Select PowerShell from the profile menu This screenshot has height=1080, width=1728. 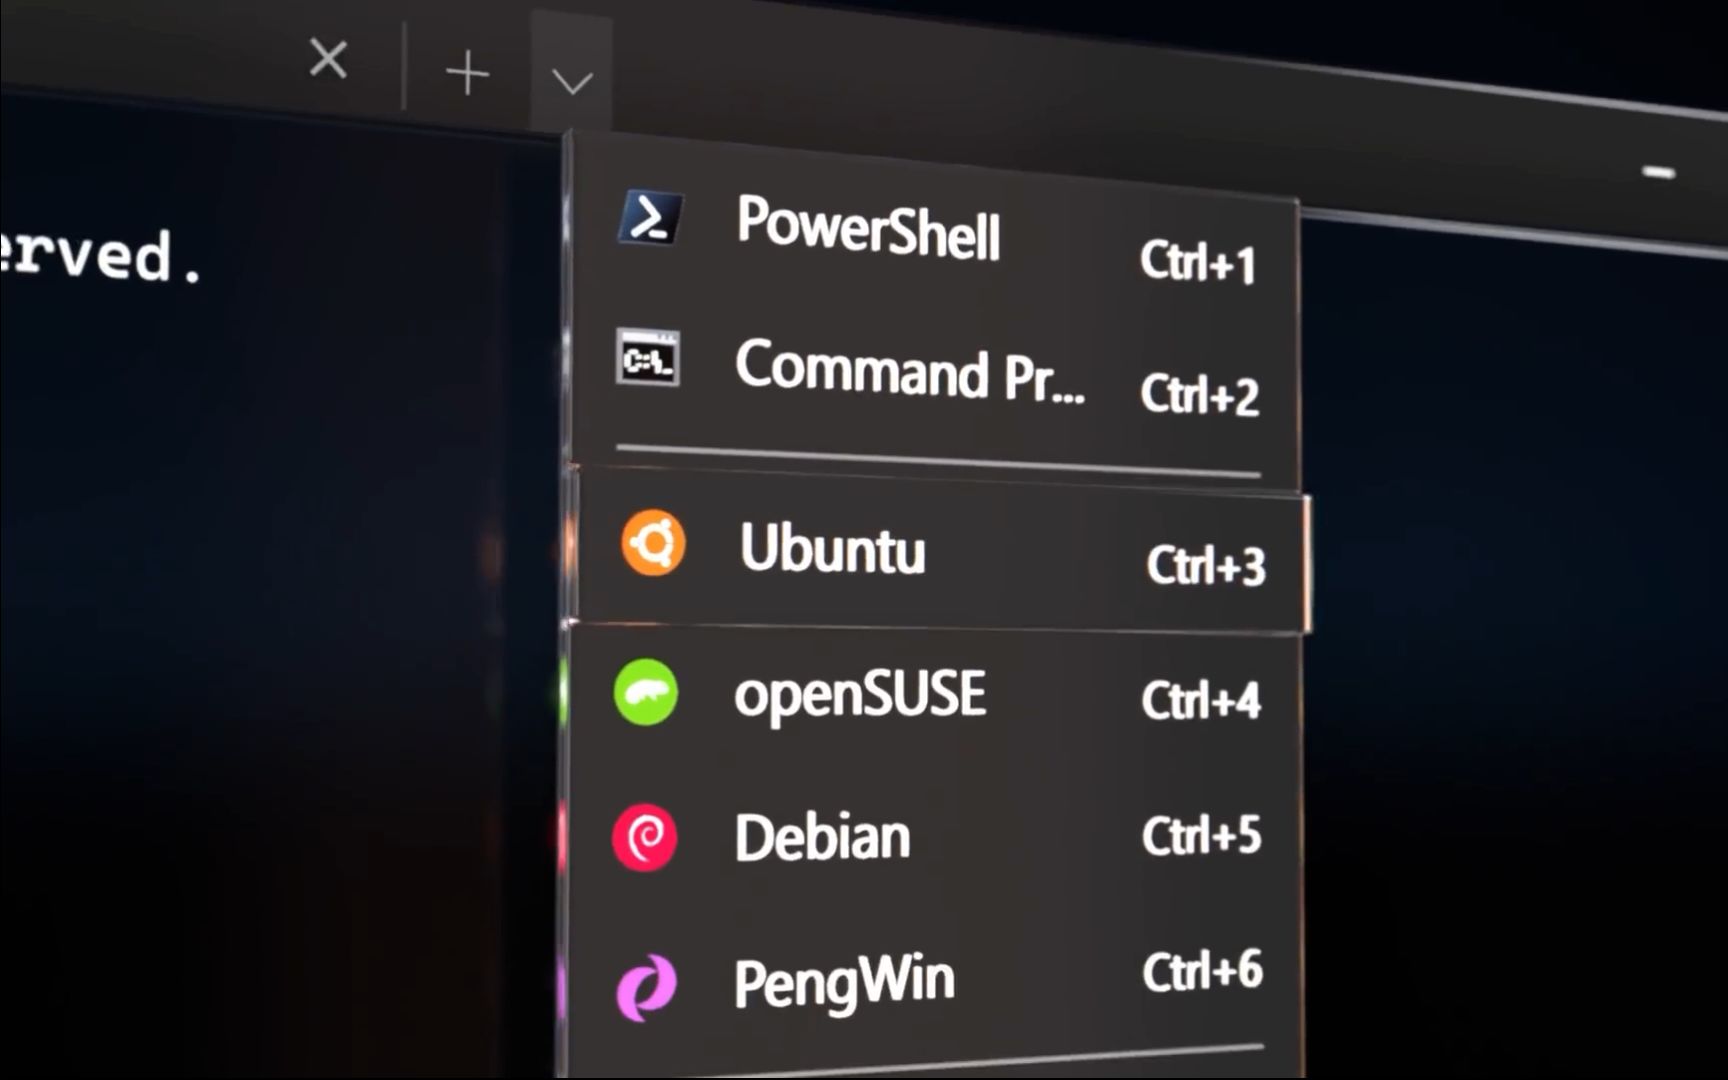[x=935, y=235]
